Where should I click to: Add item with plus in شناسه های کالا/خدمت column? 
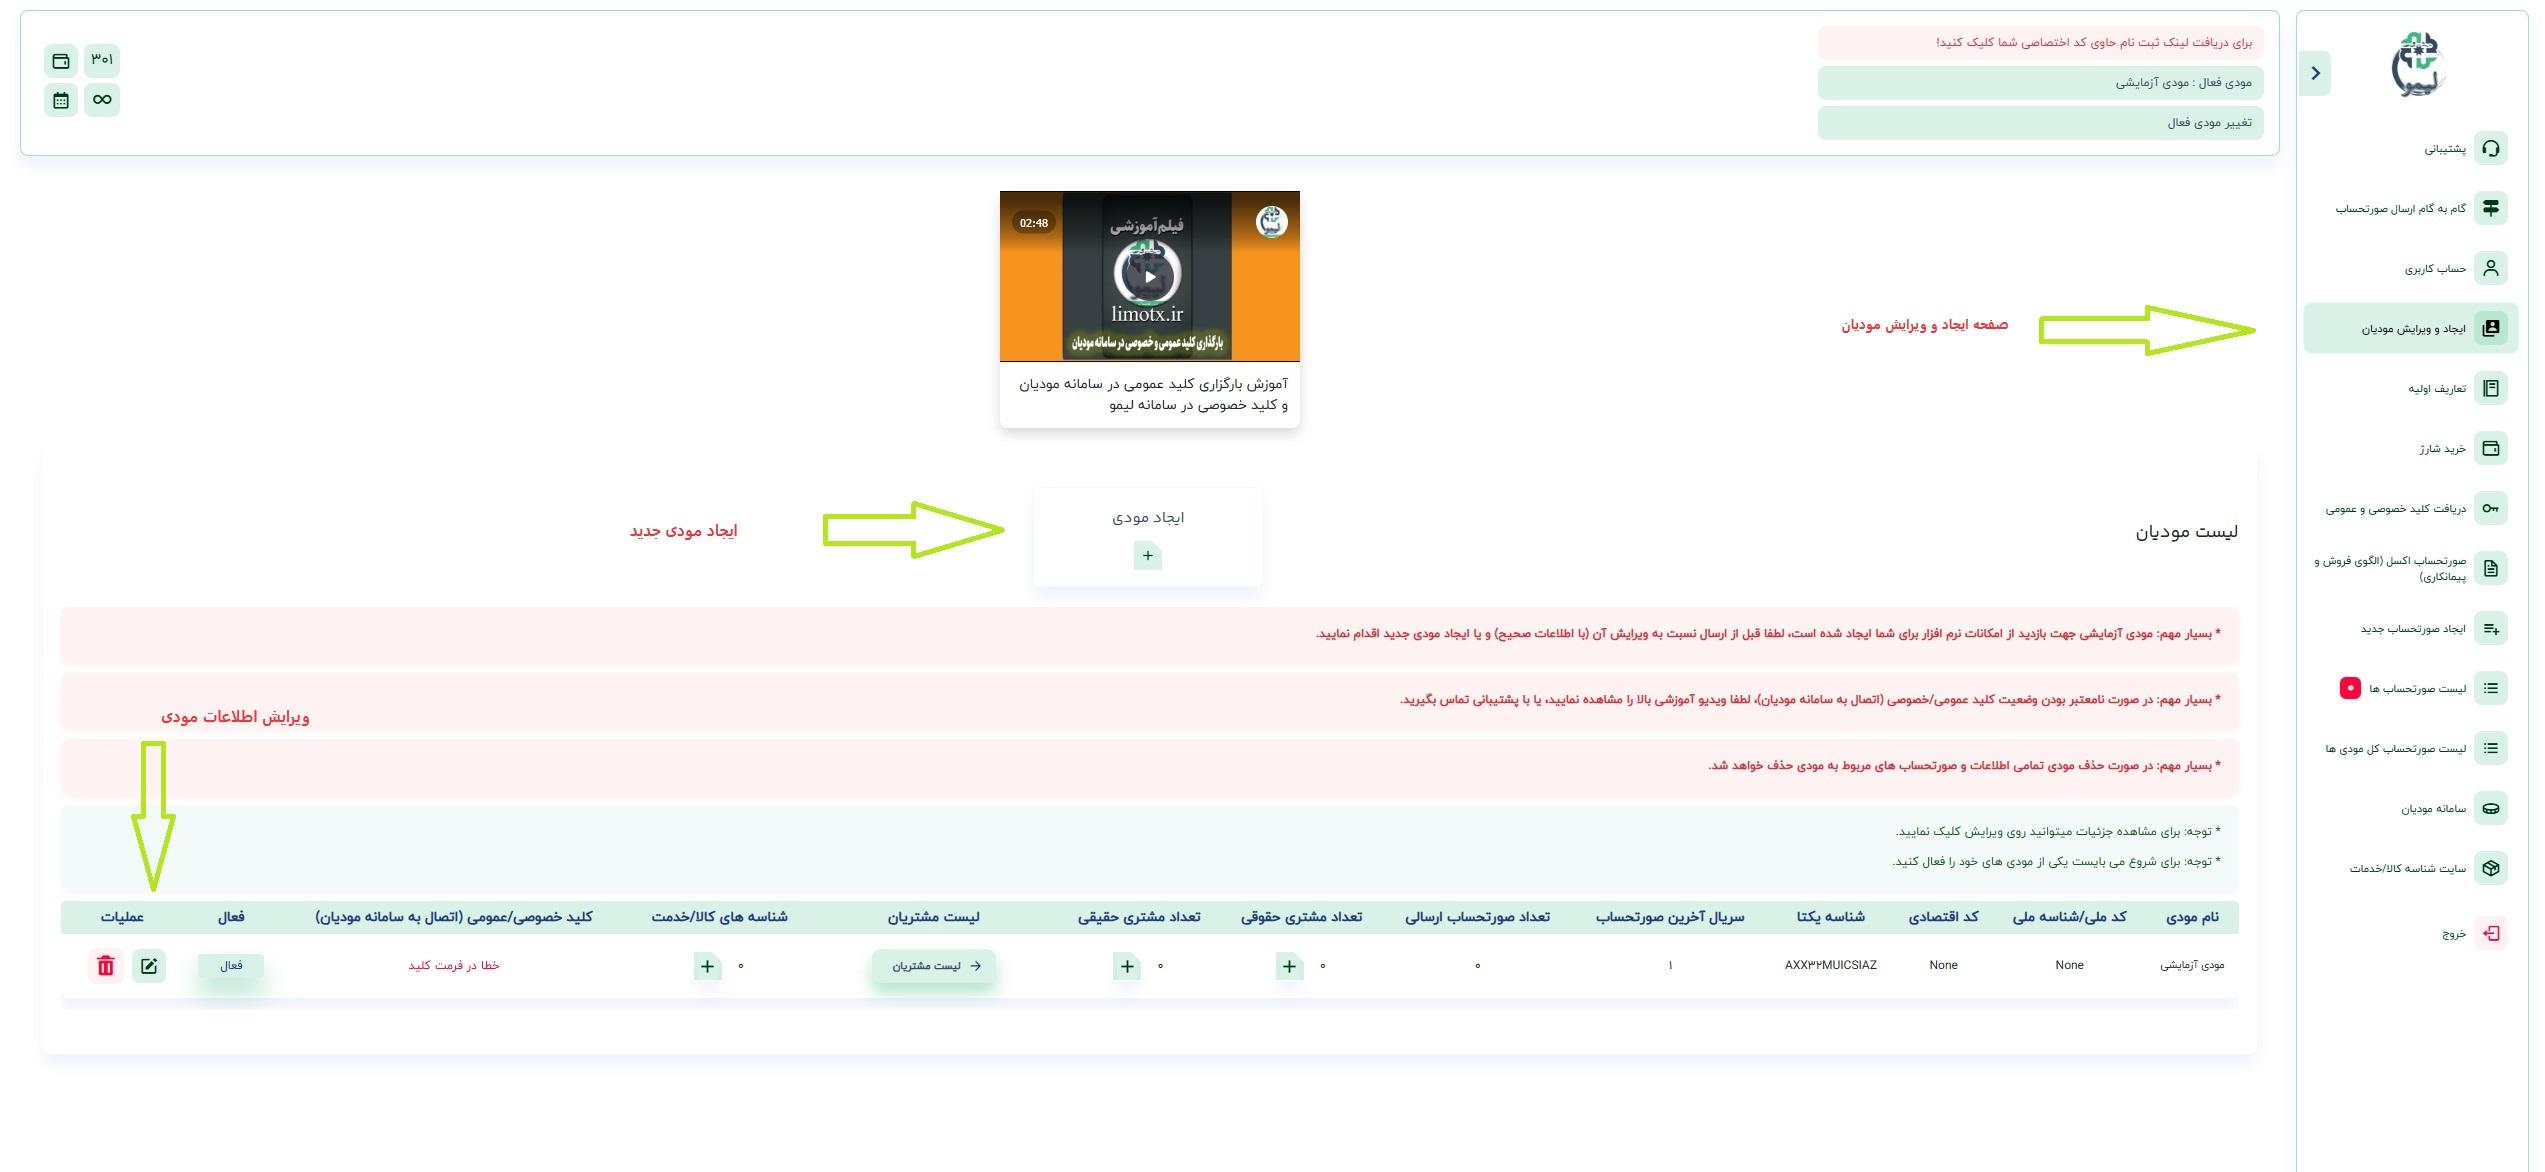click(707, 966)
